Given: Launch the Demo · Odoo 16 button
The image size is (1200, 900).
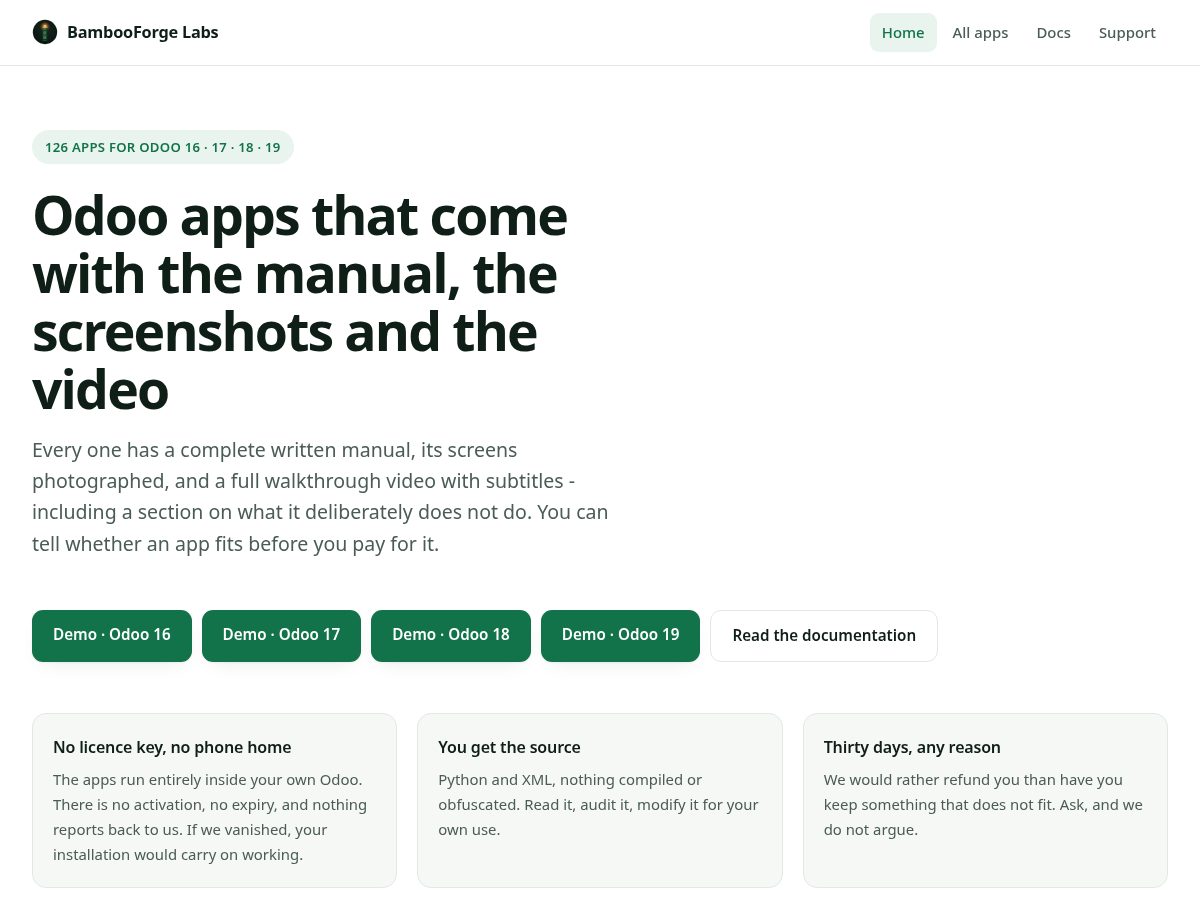Looking at the screenshot, I should click(112, 635).
